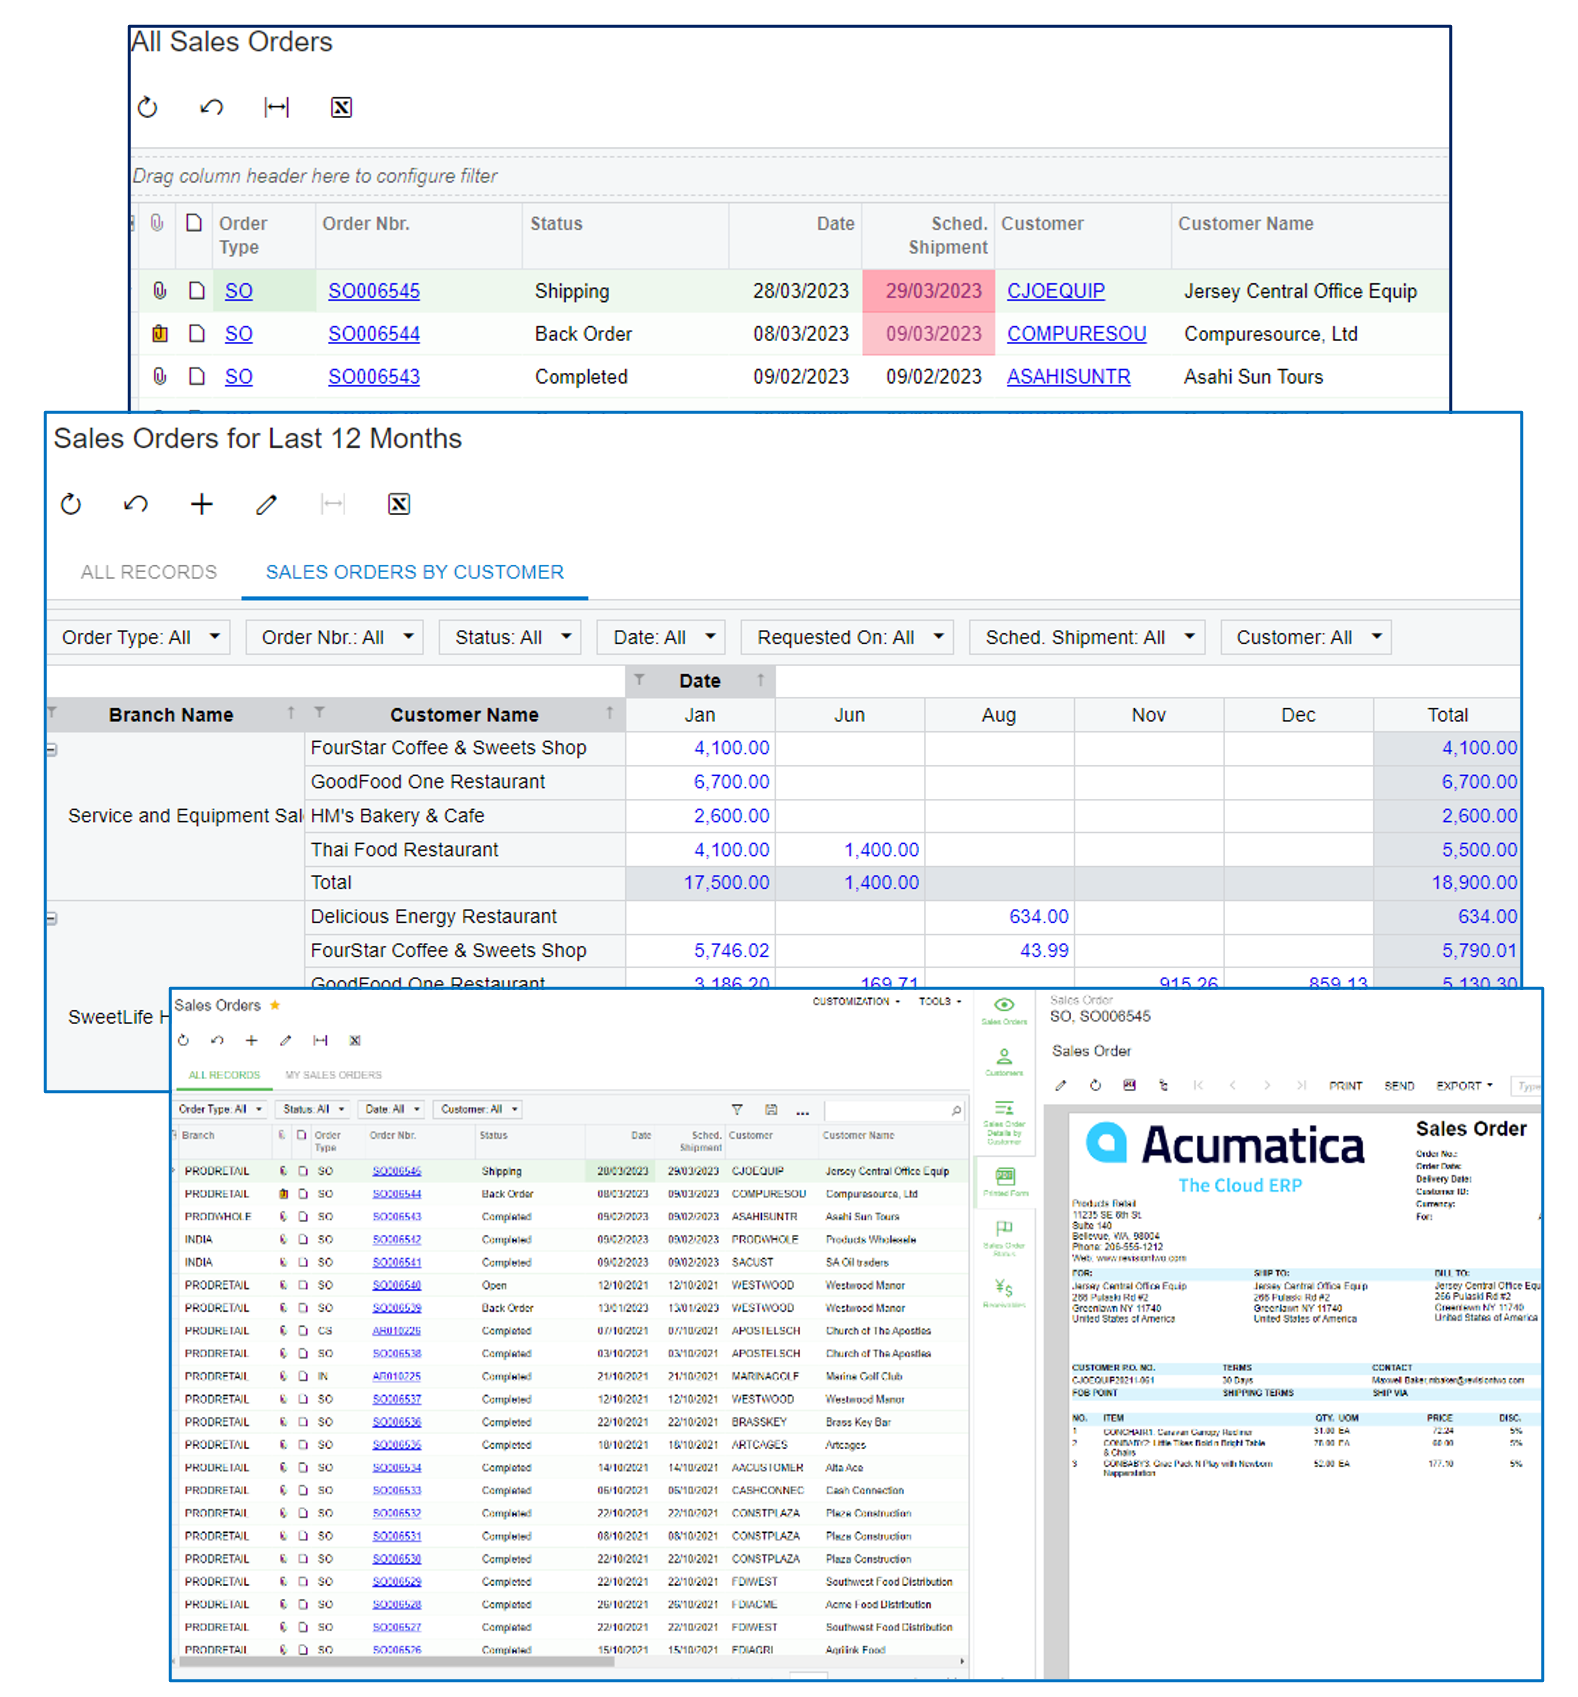This screenshot has height=1697, width=1578.
Task: Click the funnel filter icon above the orders grid
Action: coord(737,1110)
